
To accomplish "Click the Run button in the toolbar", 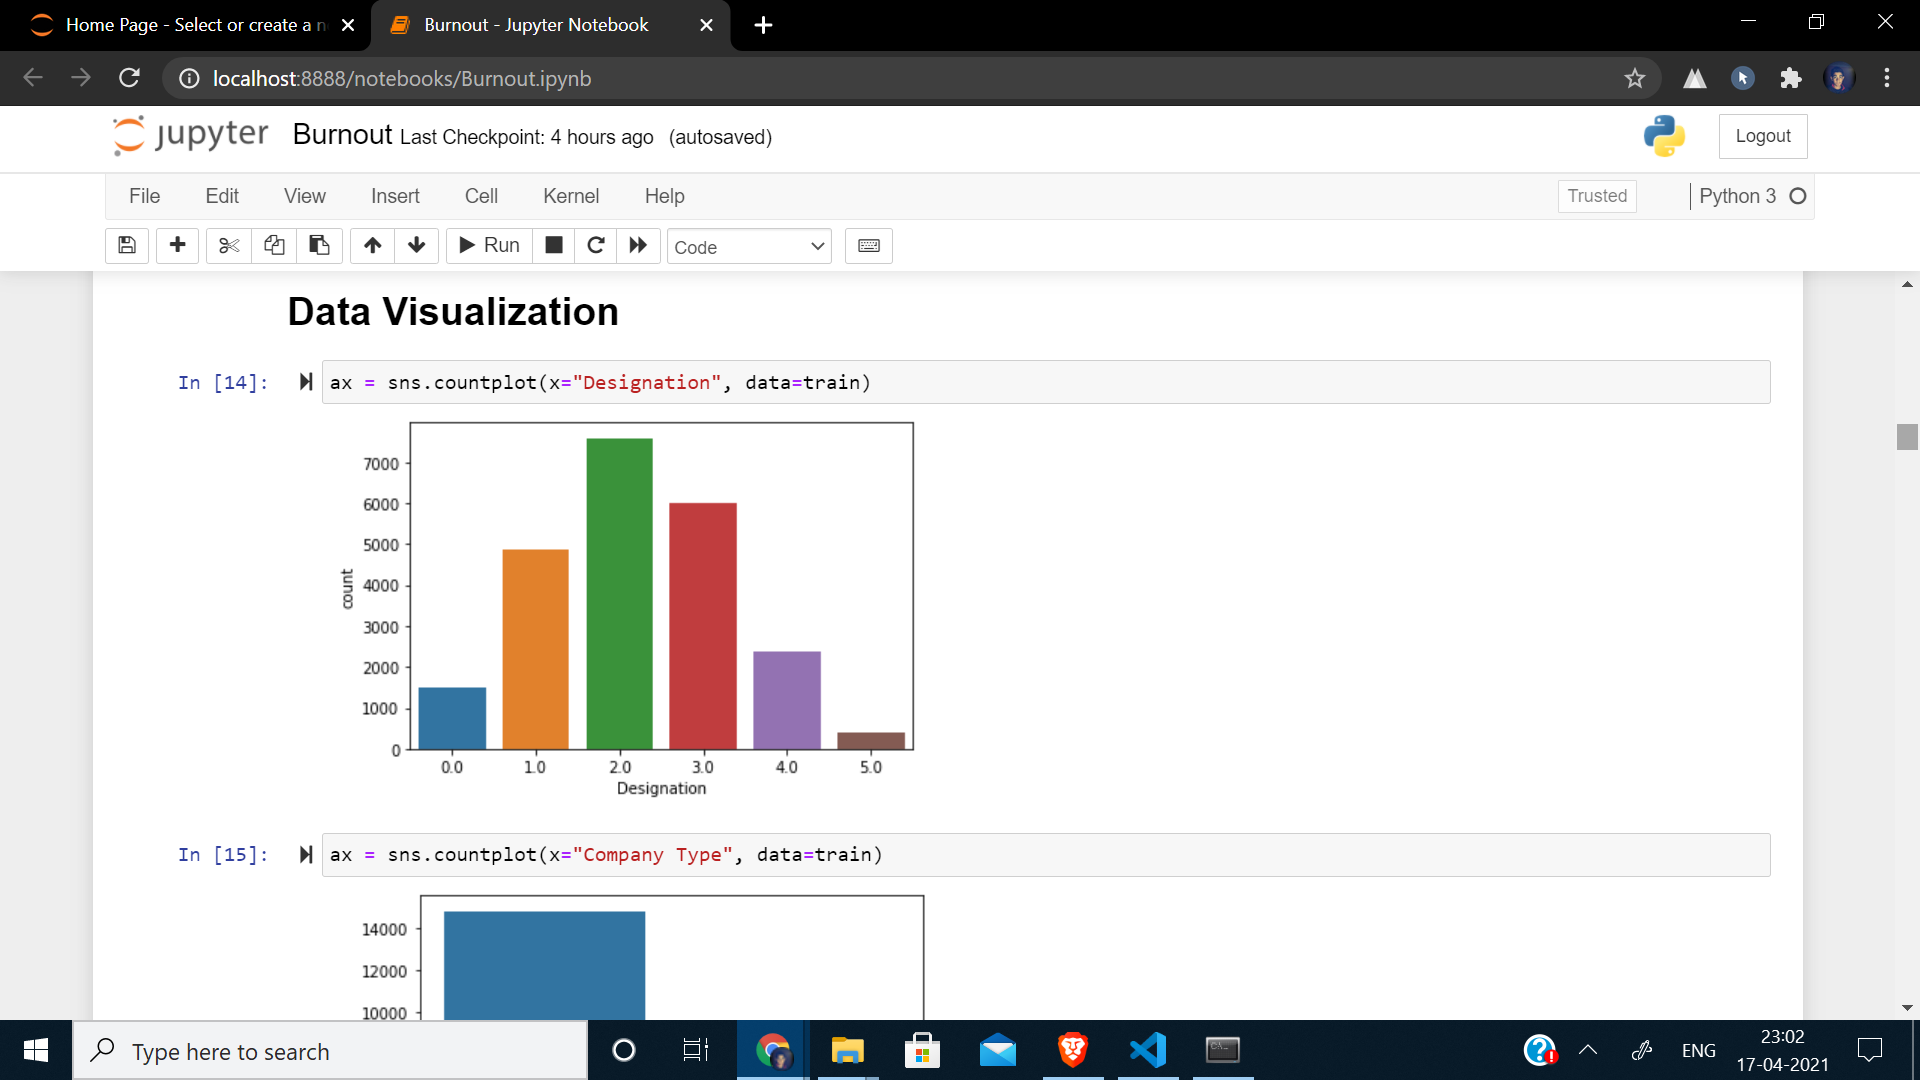I will pos(489,245).
